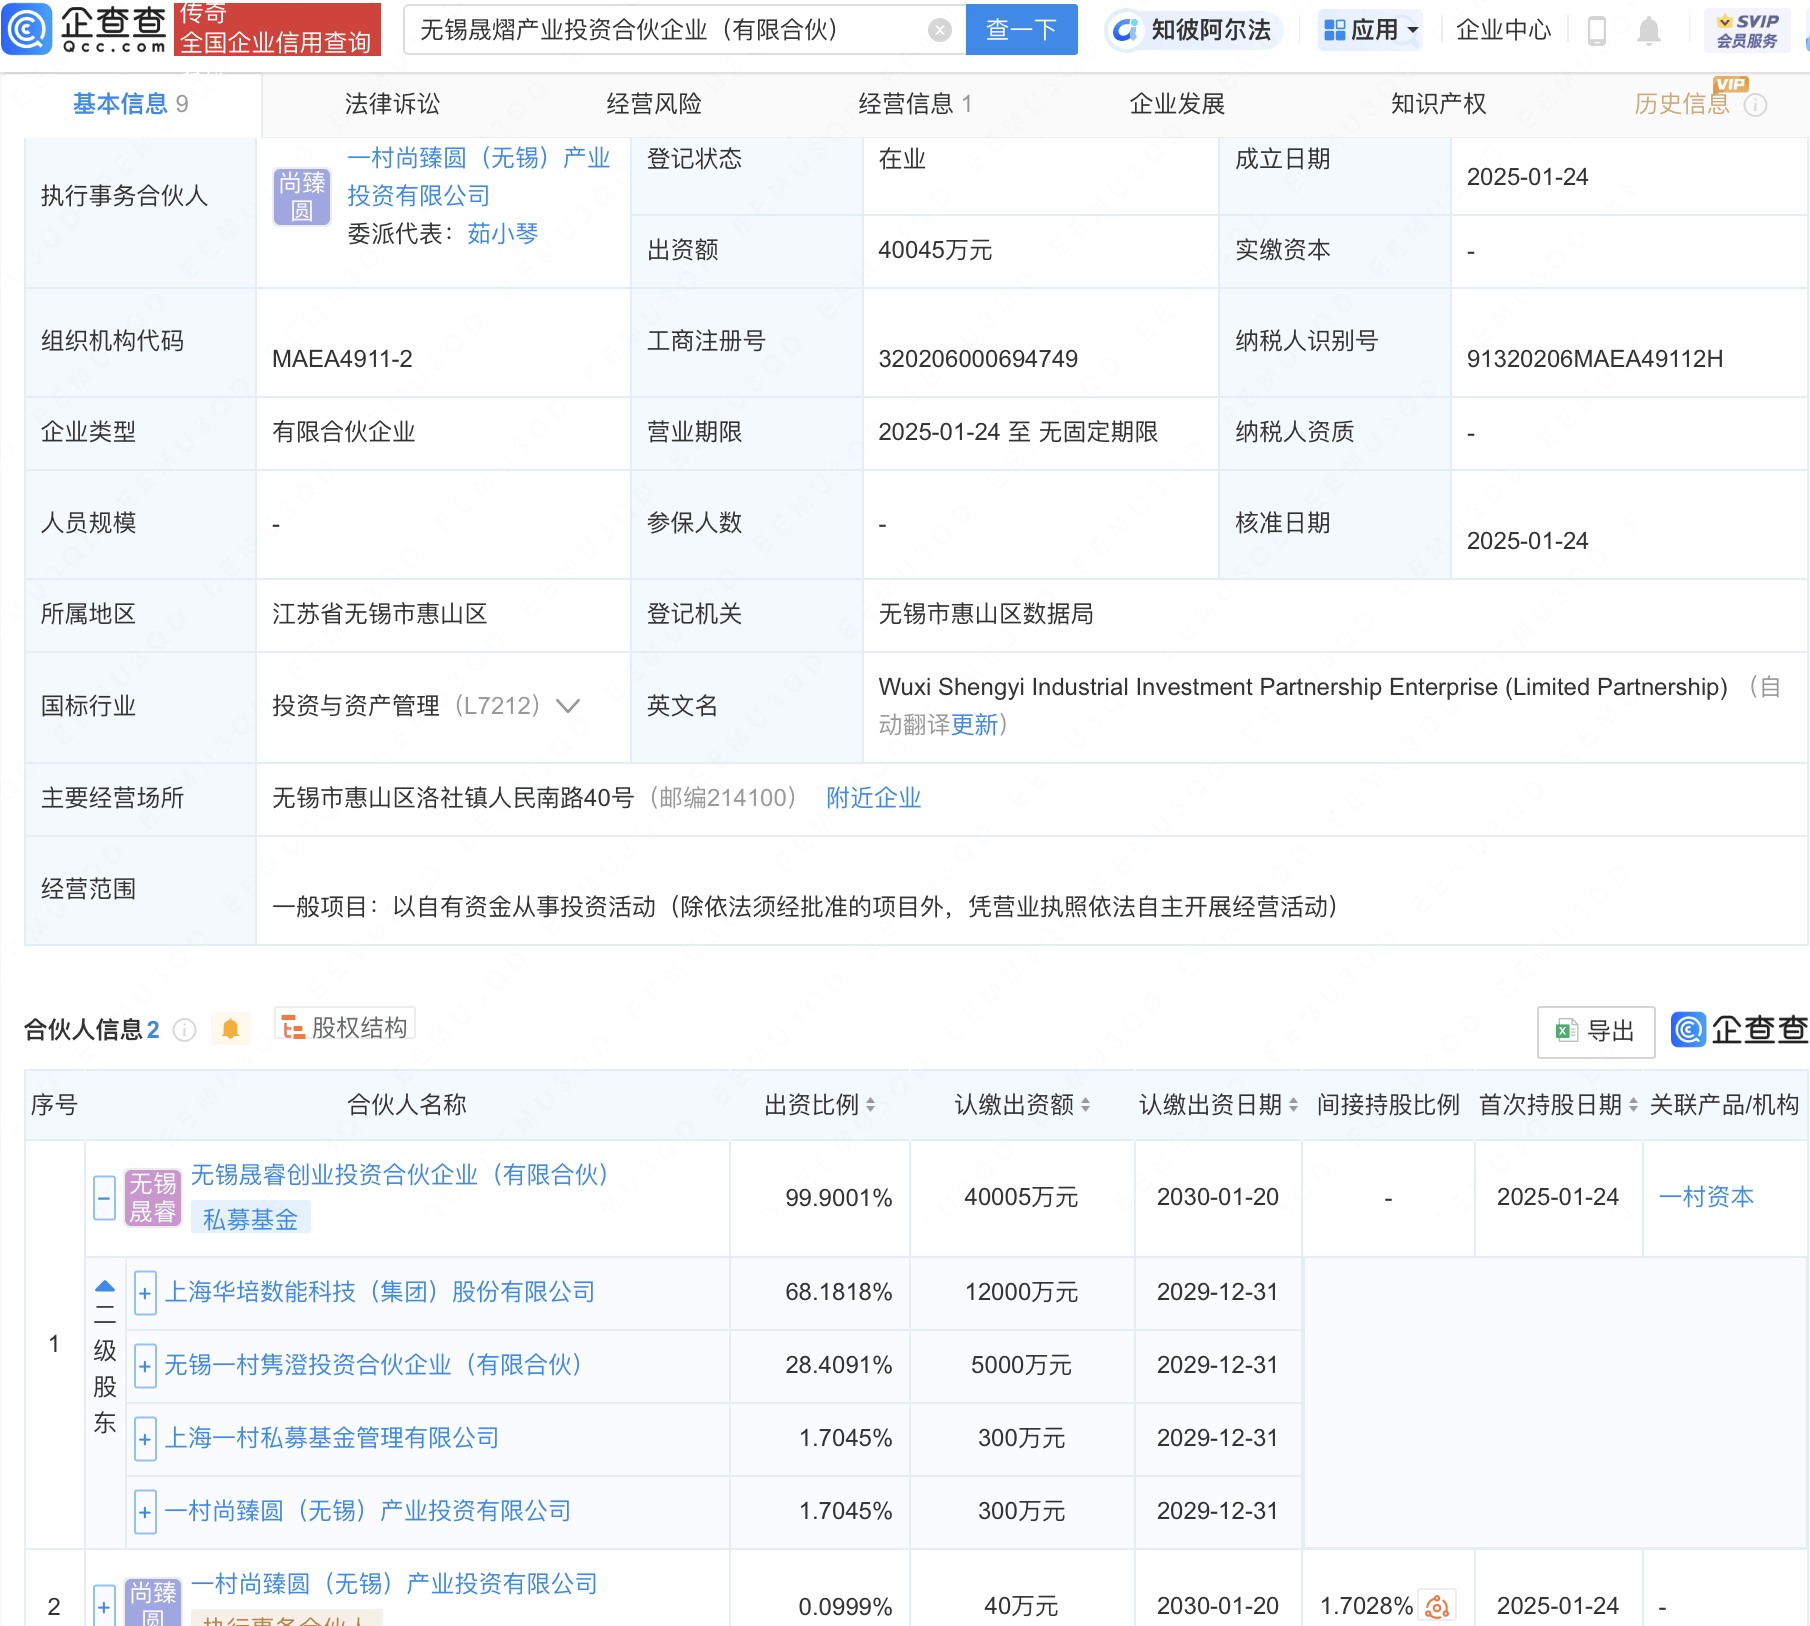Expand 一村尚臻圆 sub-shareholder row
This screenshot has height=1626, width=1810.
[145, 1512]
